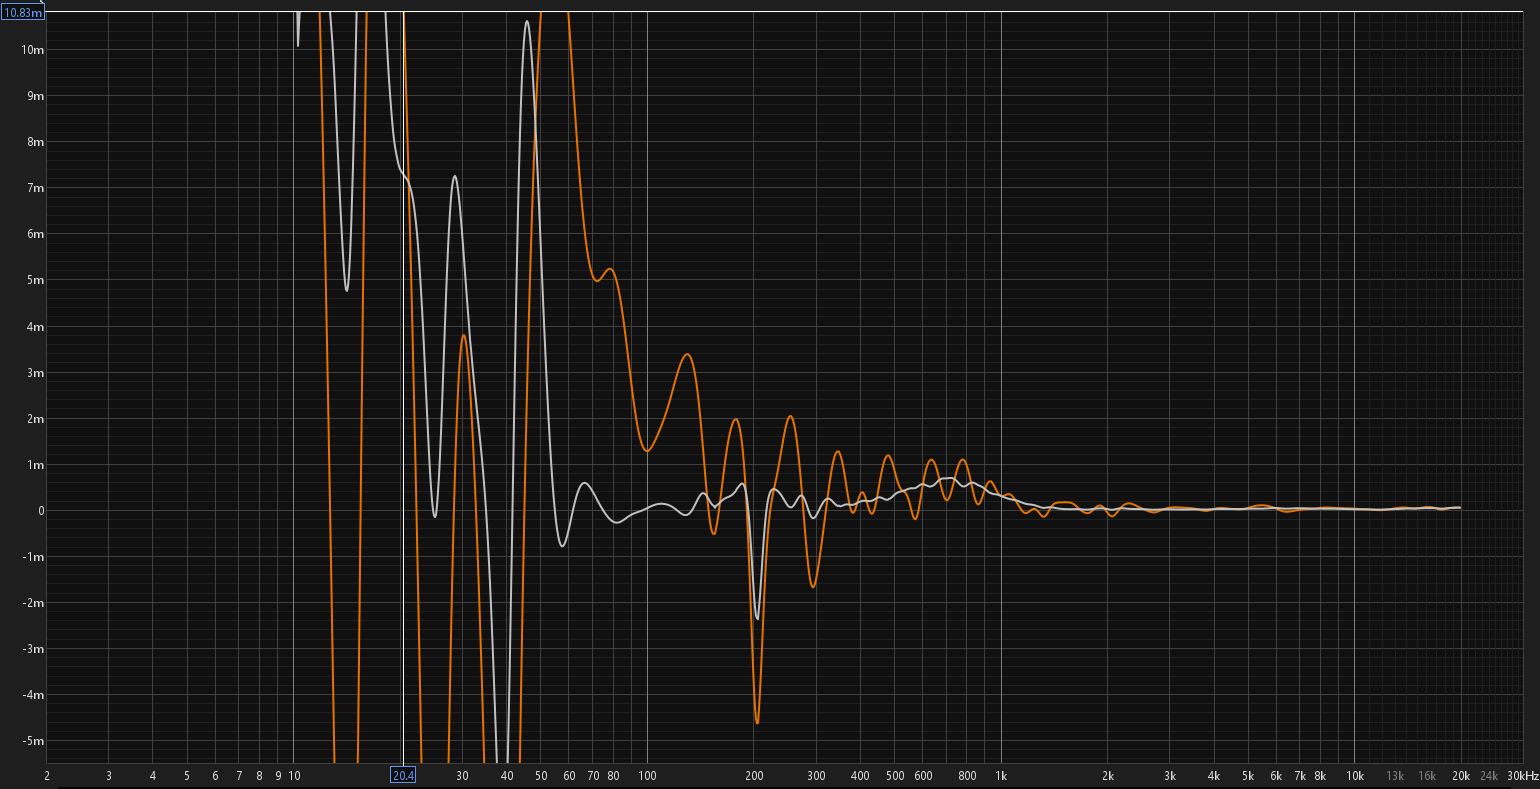Viewport: 1540px width, 789px height.
Task: Select the -2m label on vertical axis
Action: click(x=33, y=603)
